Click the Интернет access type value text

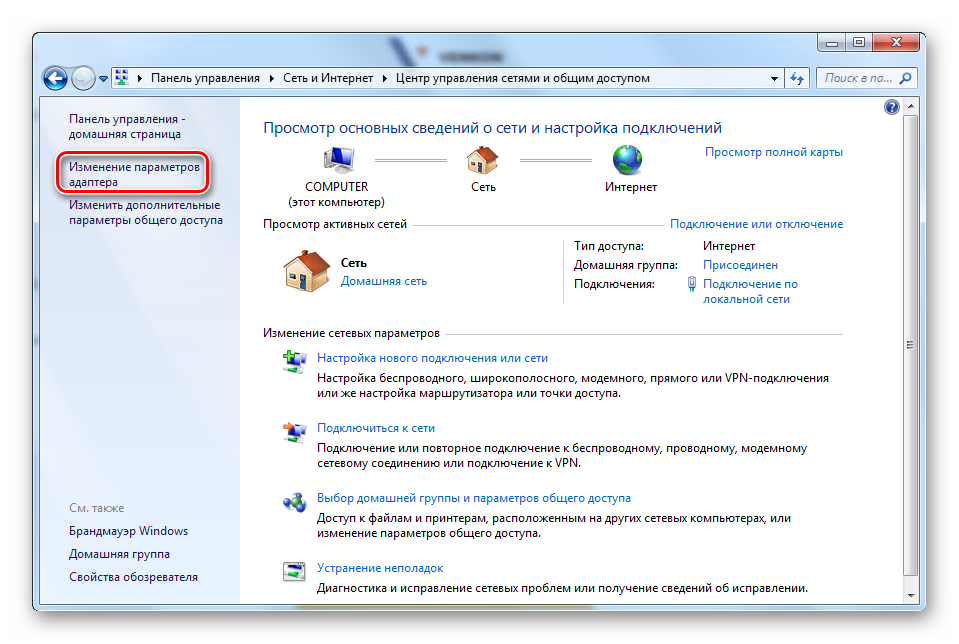728,246
